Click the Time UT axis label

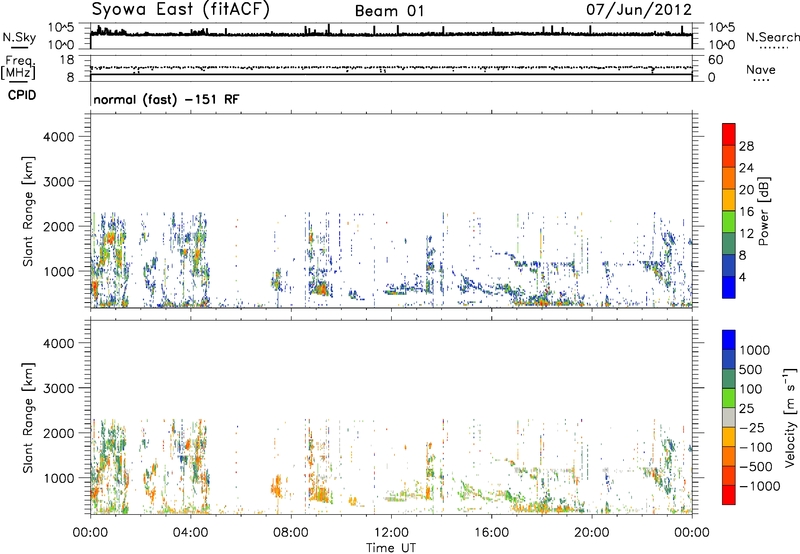pos(391,548)
